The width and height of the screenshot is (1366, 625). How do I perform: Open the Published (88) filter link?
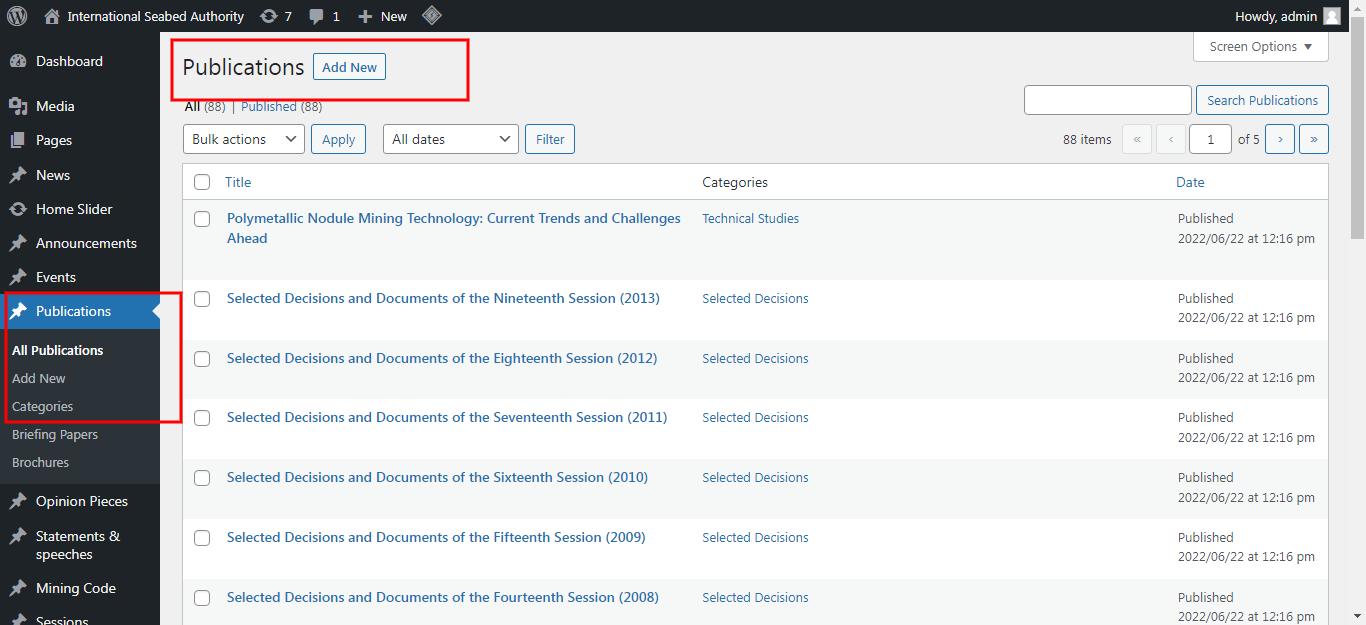coord(281,106)
